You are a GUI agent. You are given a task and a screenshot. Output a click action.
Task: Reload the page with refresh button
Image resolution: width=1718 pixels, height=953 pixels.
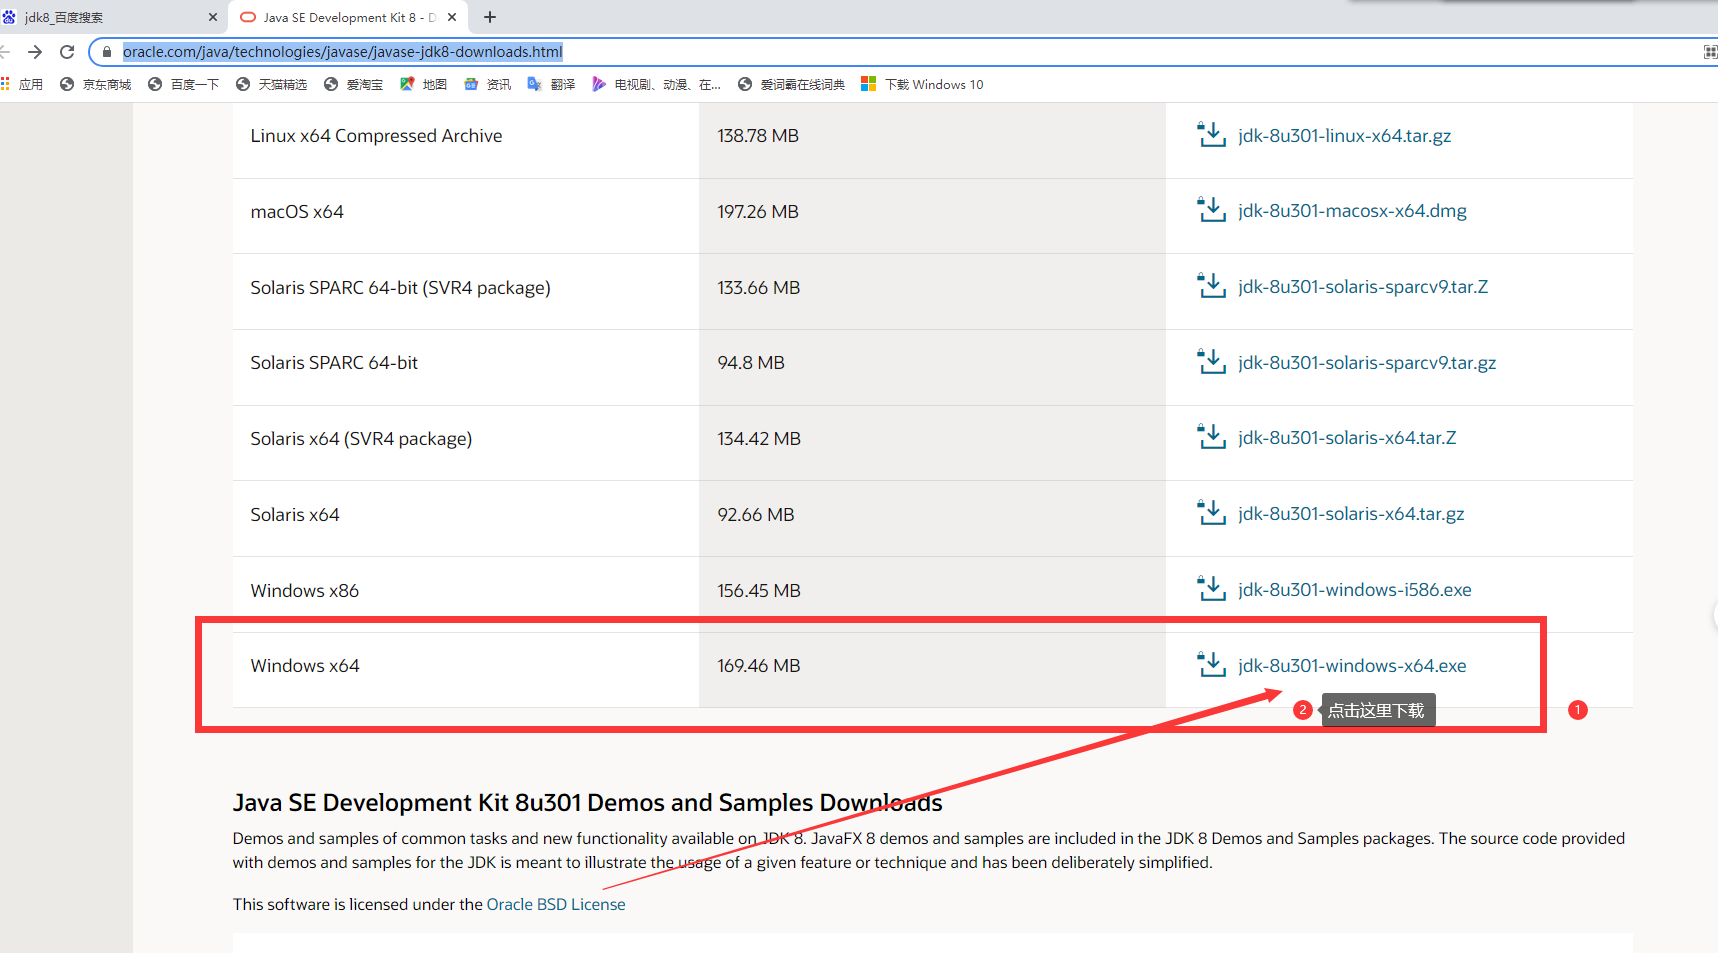tap(67, 52)
